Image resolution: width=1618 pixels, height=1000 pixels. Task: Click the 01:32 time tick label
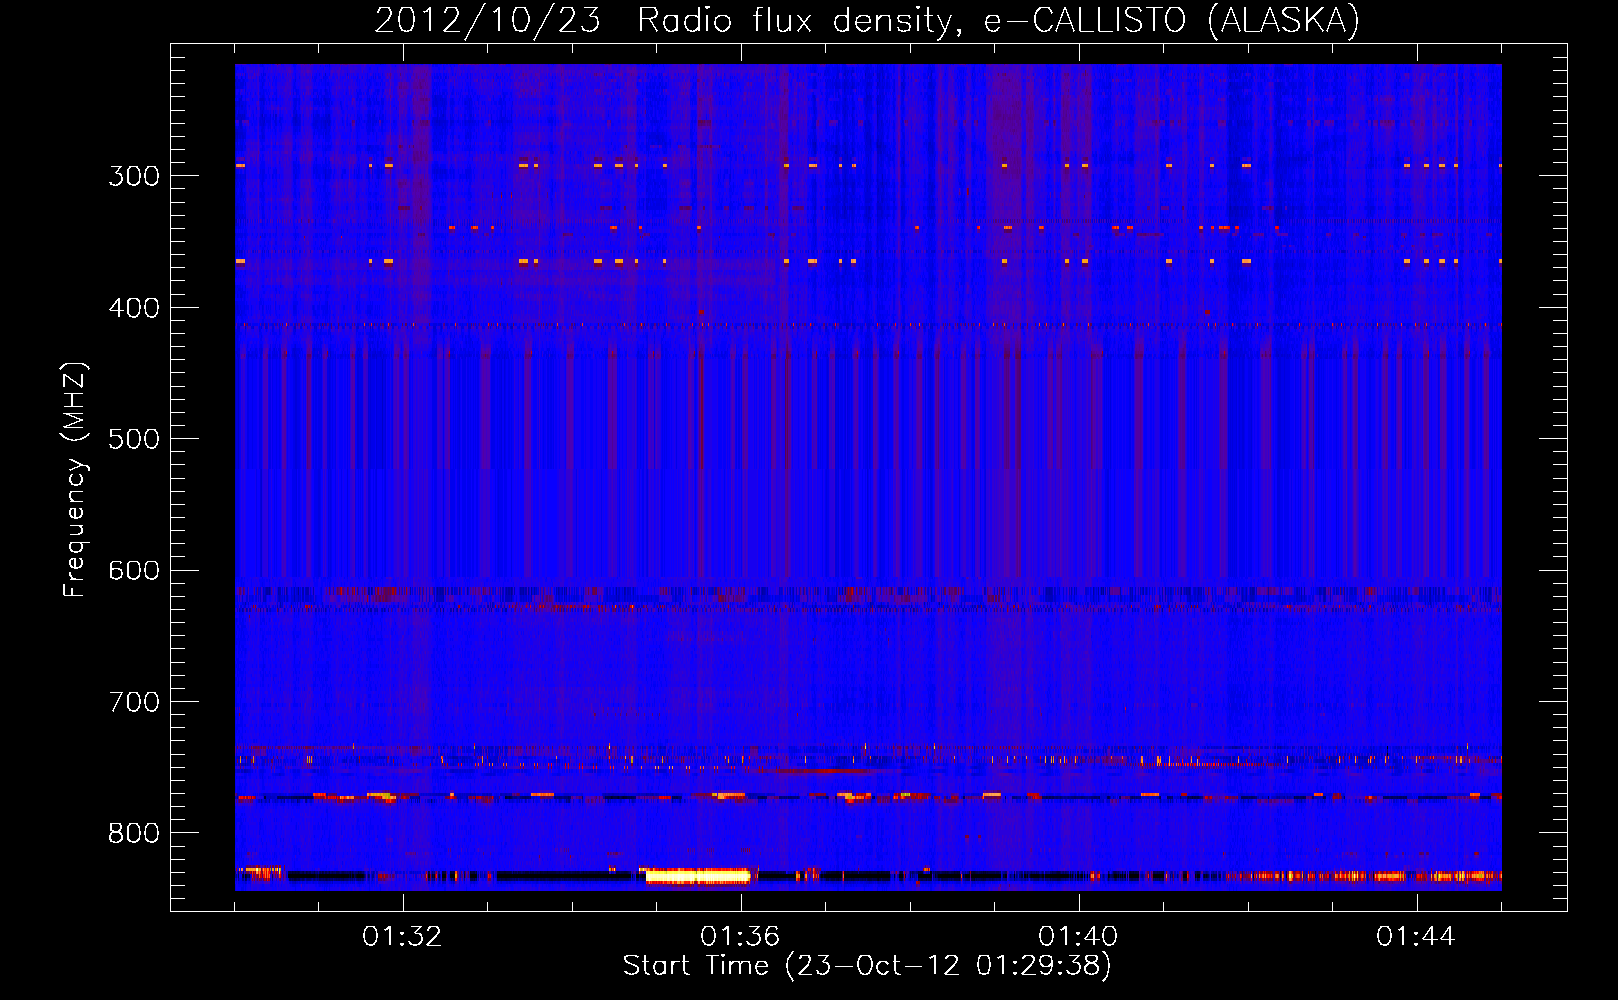tap(402, 937)
